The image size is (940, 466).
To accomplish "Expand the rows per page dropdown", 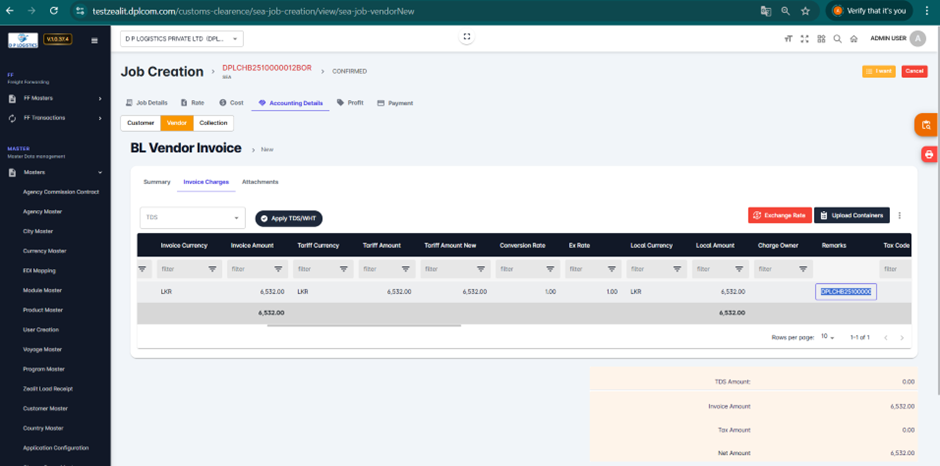I will [x=828, y=337].
